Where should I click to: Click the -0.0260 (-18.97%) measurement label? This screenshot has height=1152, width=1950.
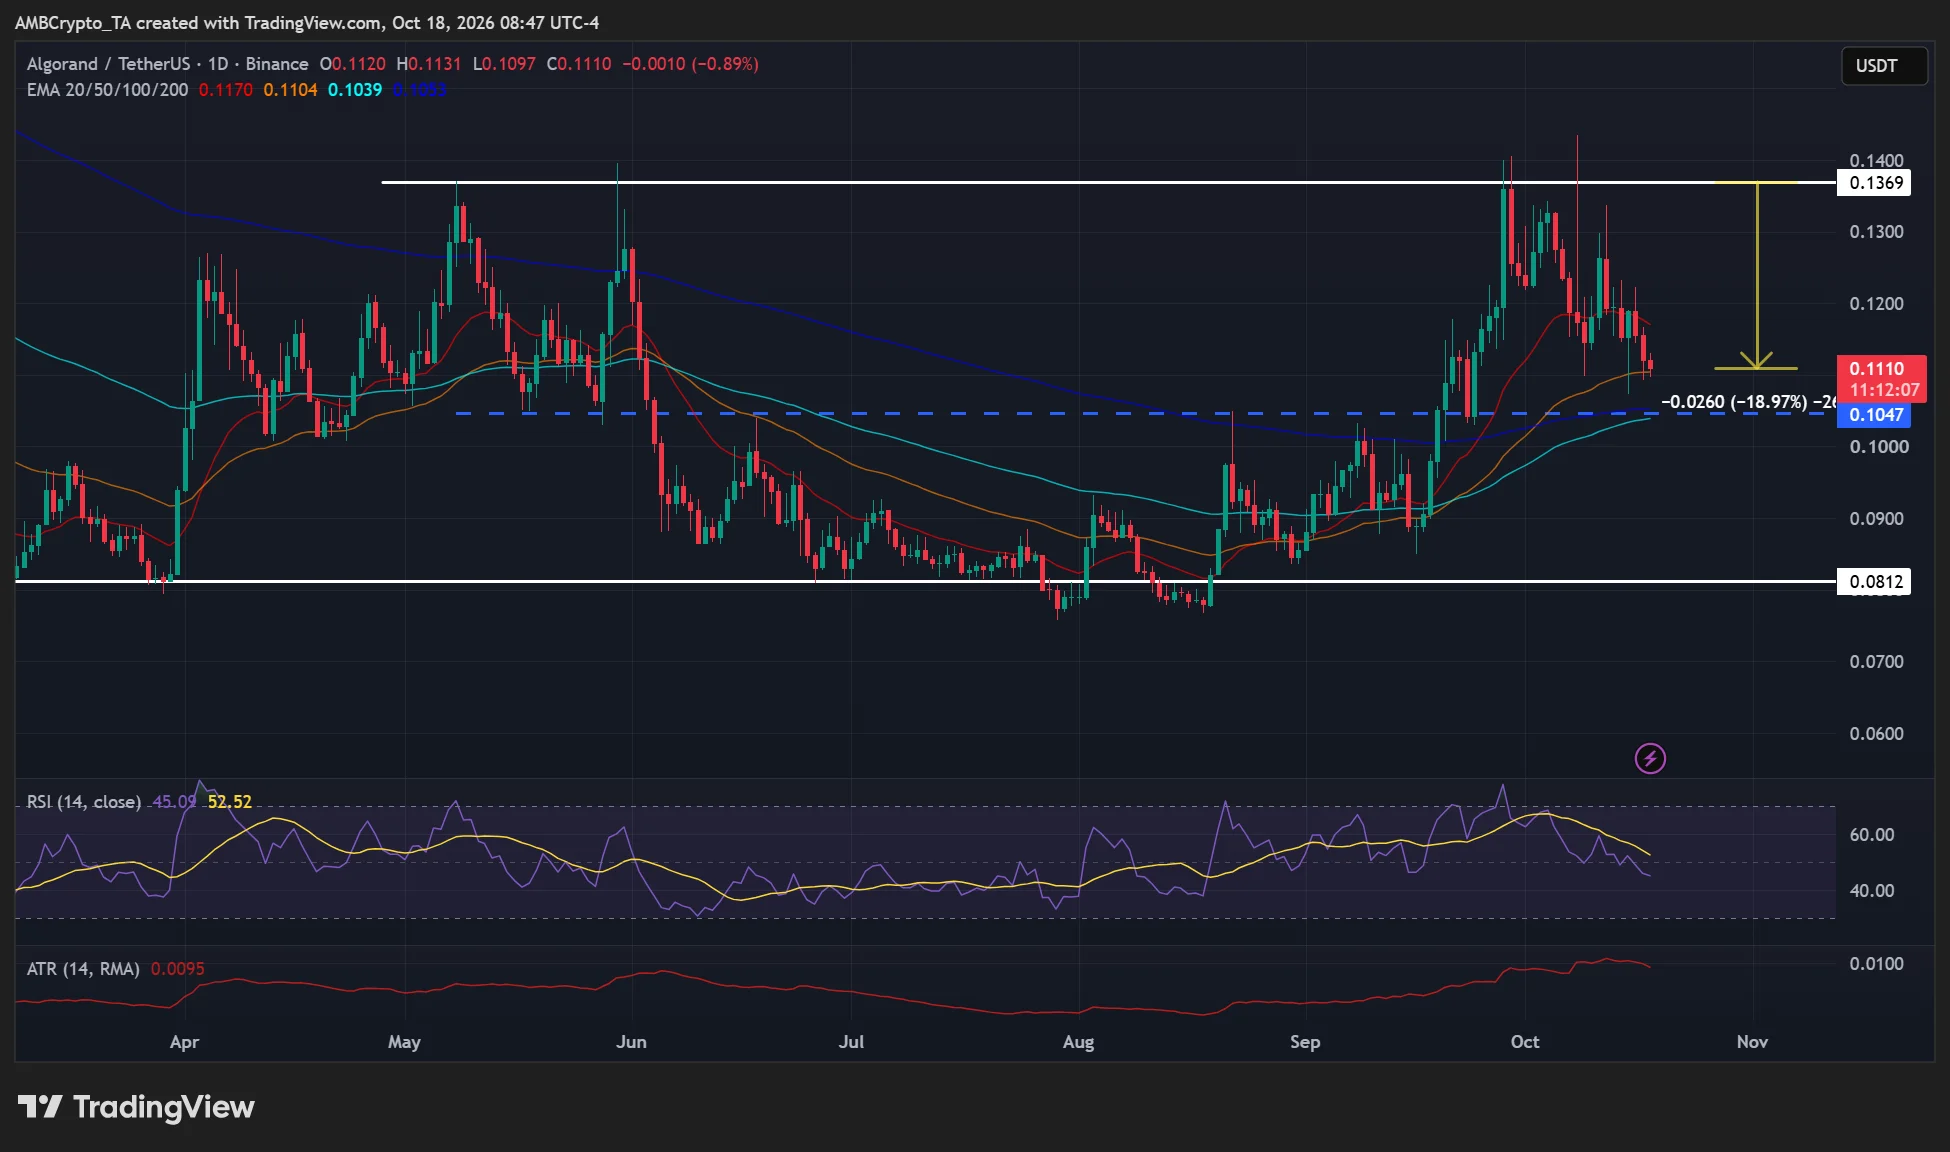[1734, 402]
